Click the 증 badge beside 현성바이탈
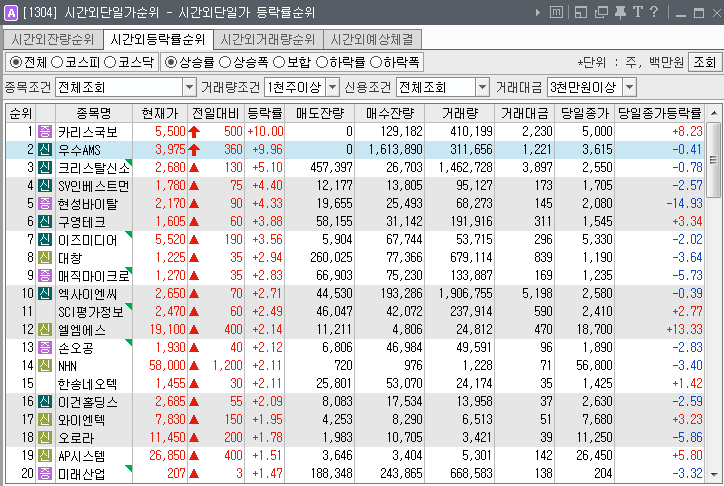Viewport: 724px width, 486px height. click(x=45, y=204)
